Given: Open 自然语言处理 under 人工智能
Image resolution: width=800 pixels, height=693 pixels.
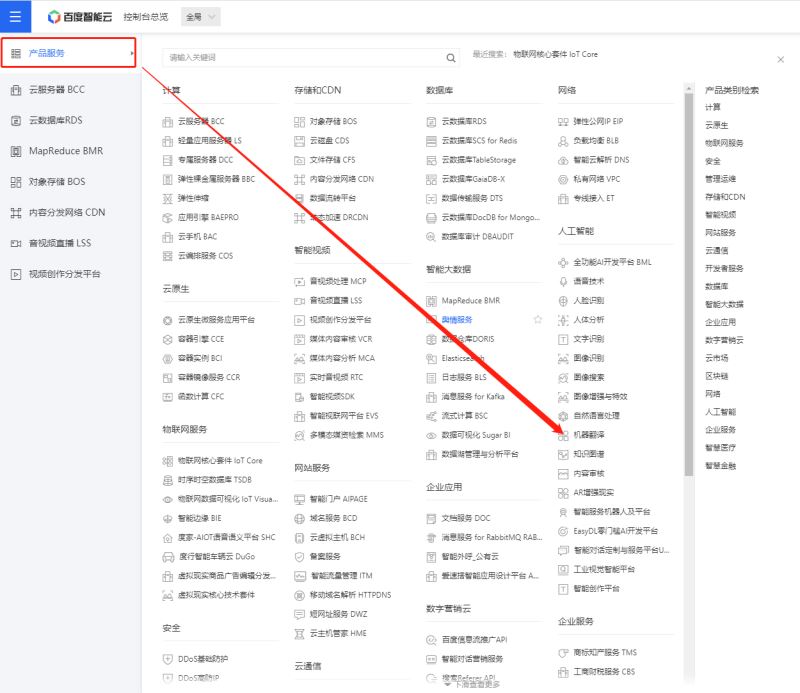Looking at the screenshot, I should (596, 415).
